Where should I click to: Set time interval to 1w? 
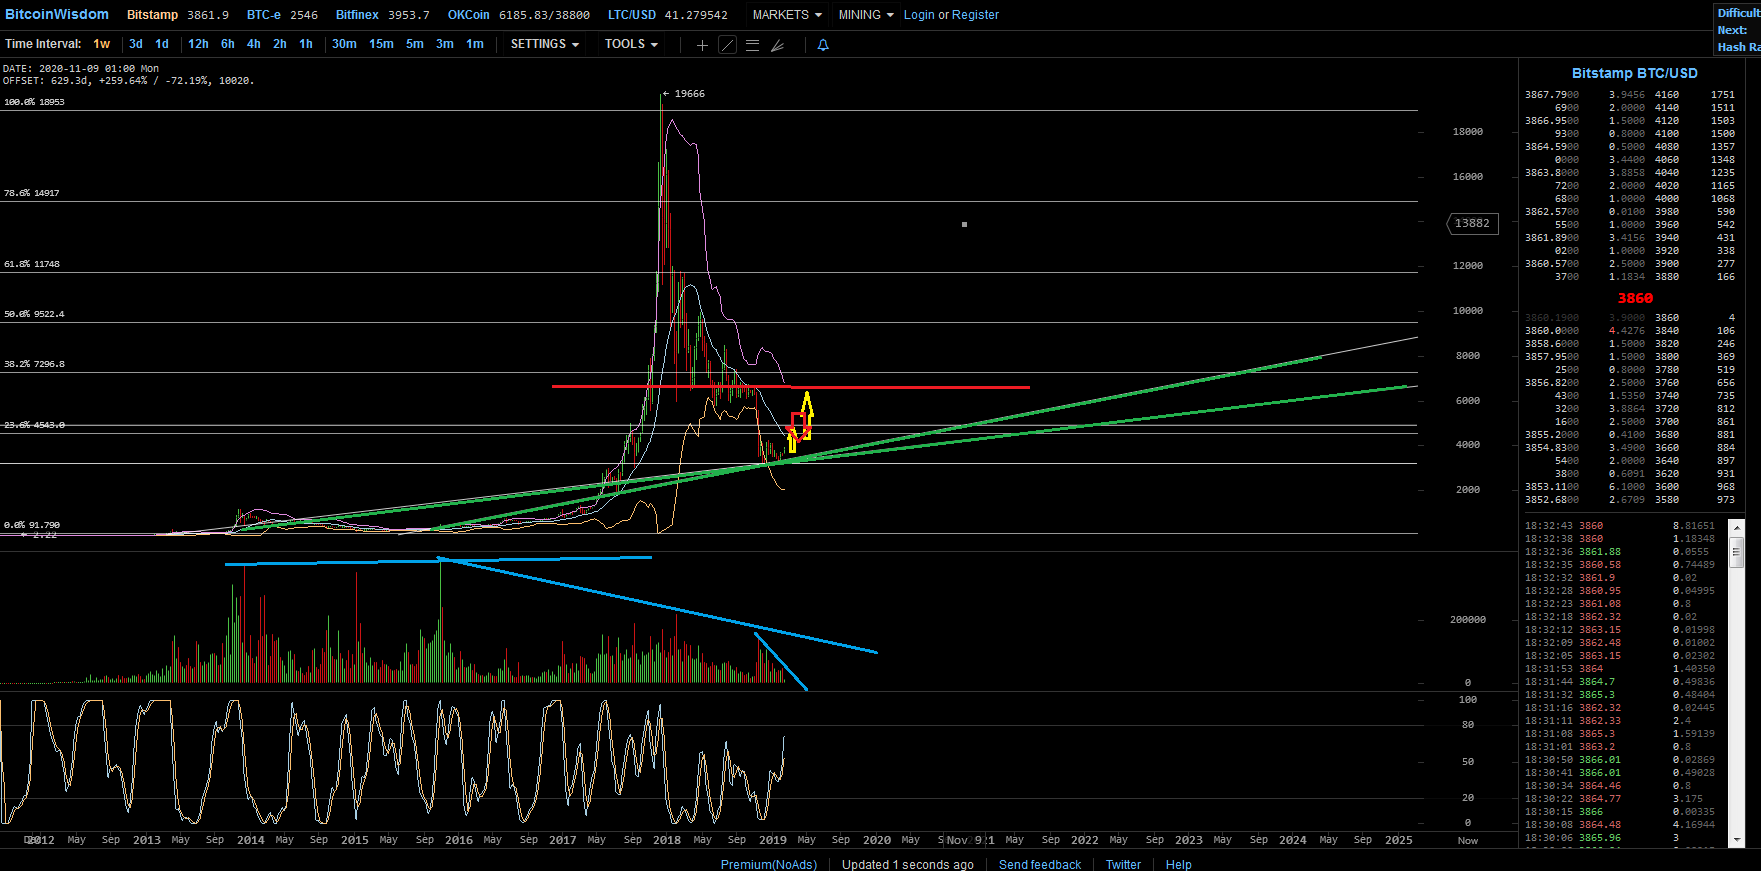click(x=102, y=44)
